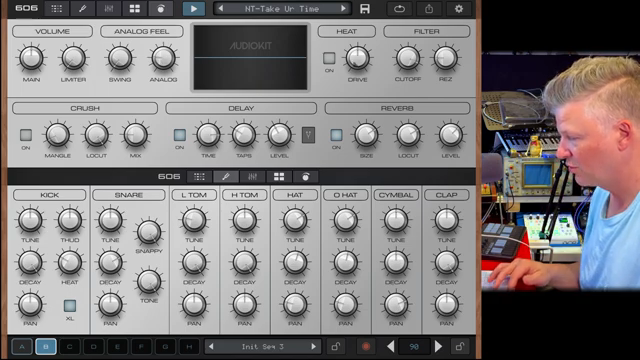Toggle the delay mode button beside Level
Viewport: 640px width, 360px height.
tap(308, 135)
